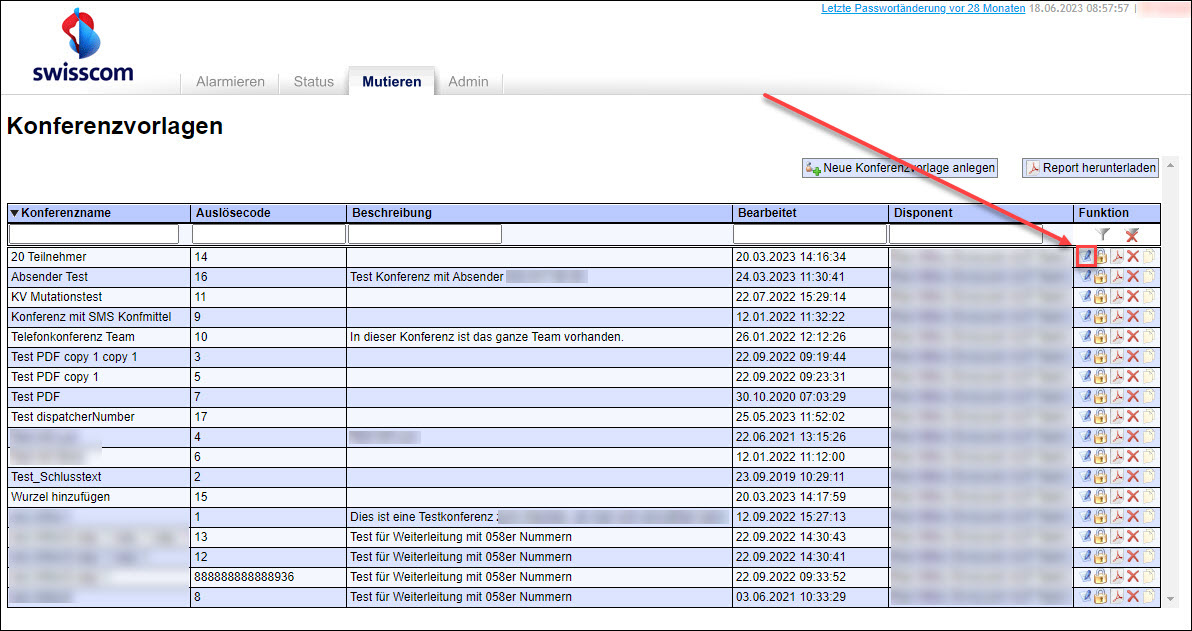Viewport: 1192px width, 631px height.
Task: Apply the table filter funnel icon
Action: point(1105,235)
